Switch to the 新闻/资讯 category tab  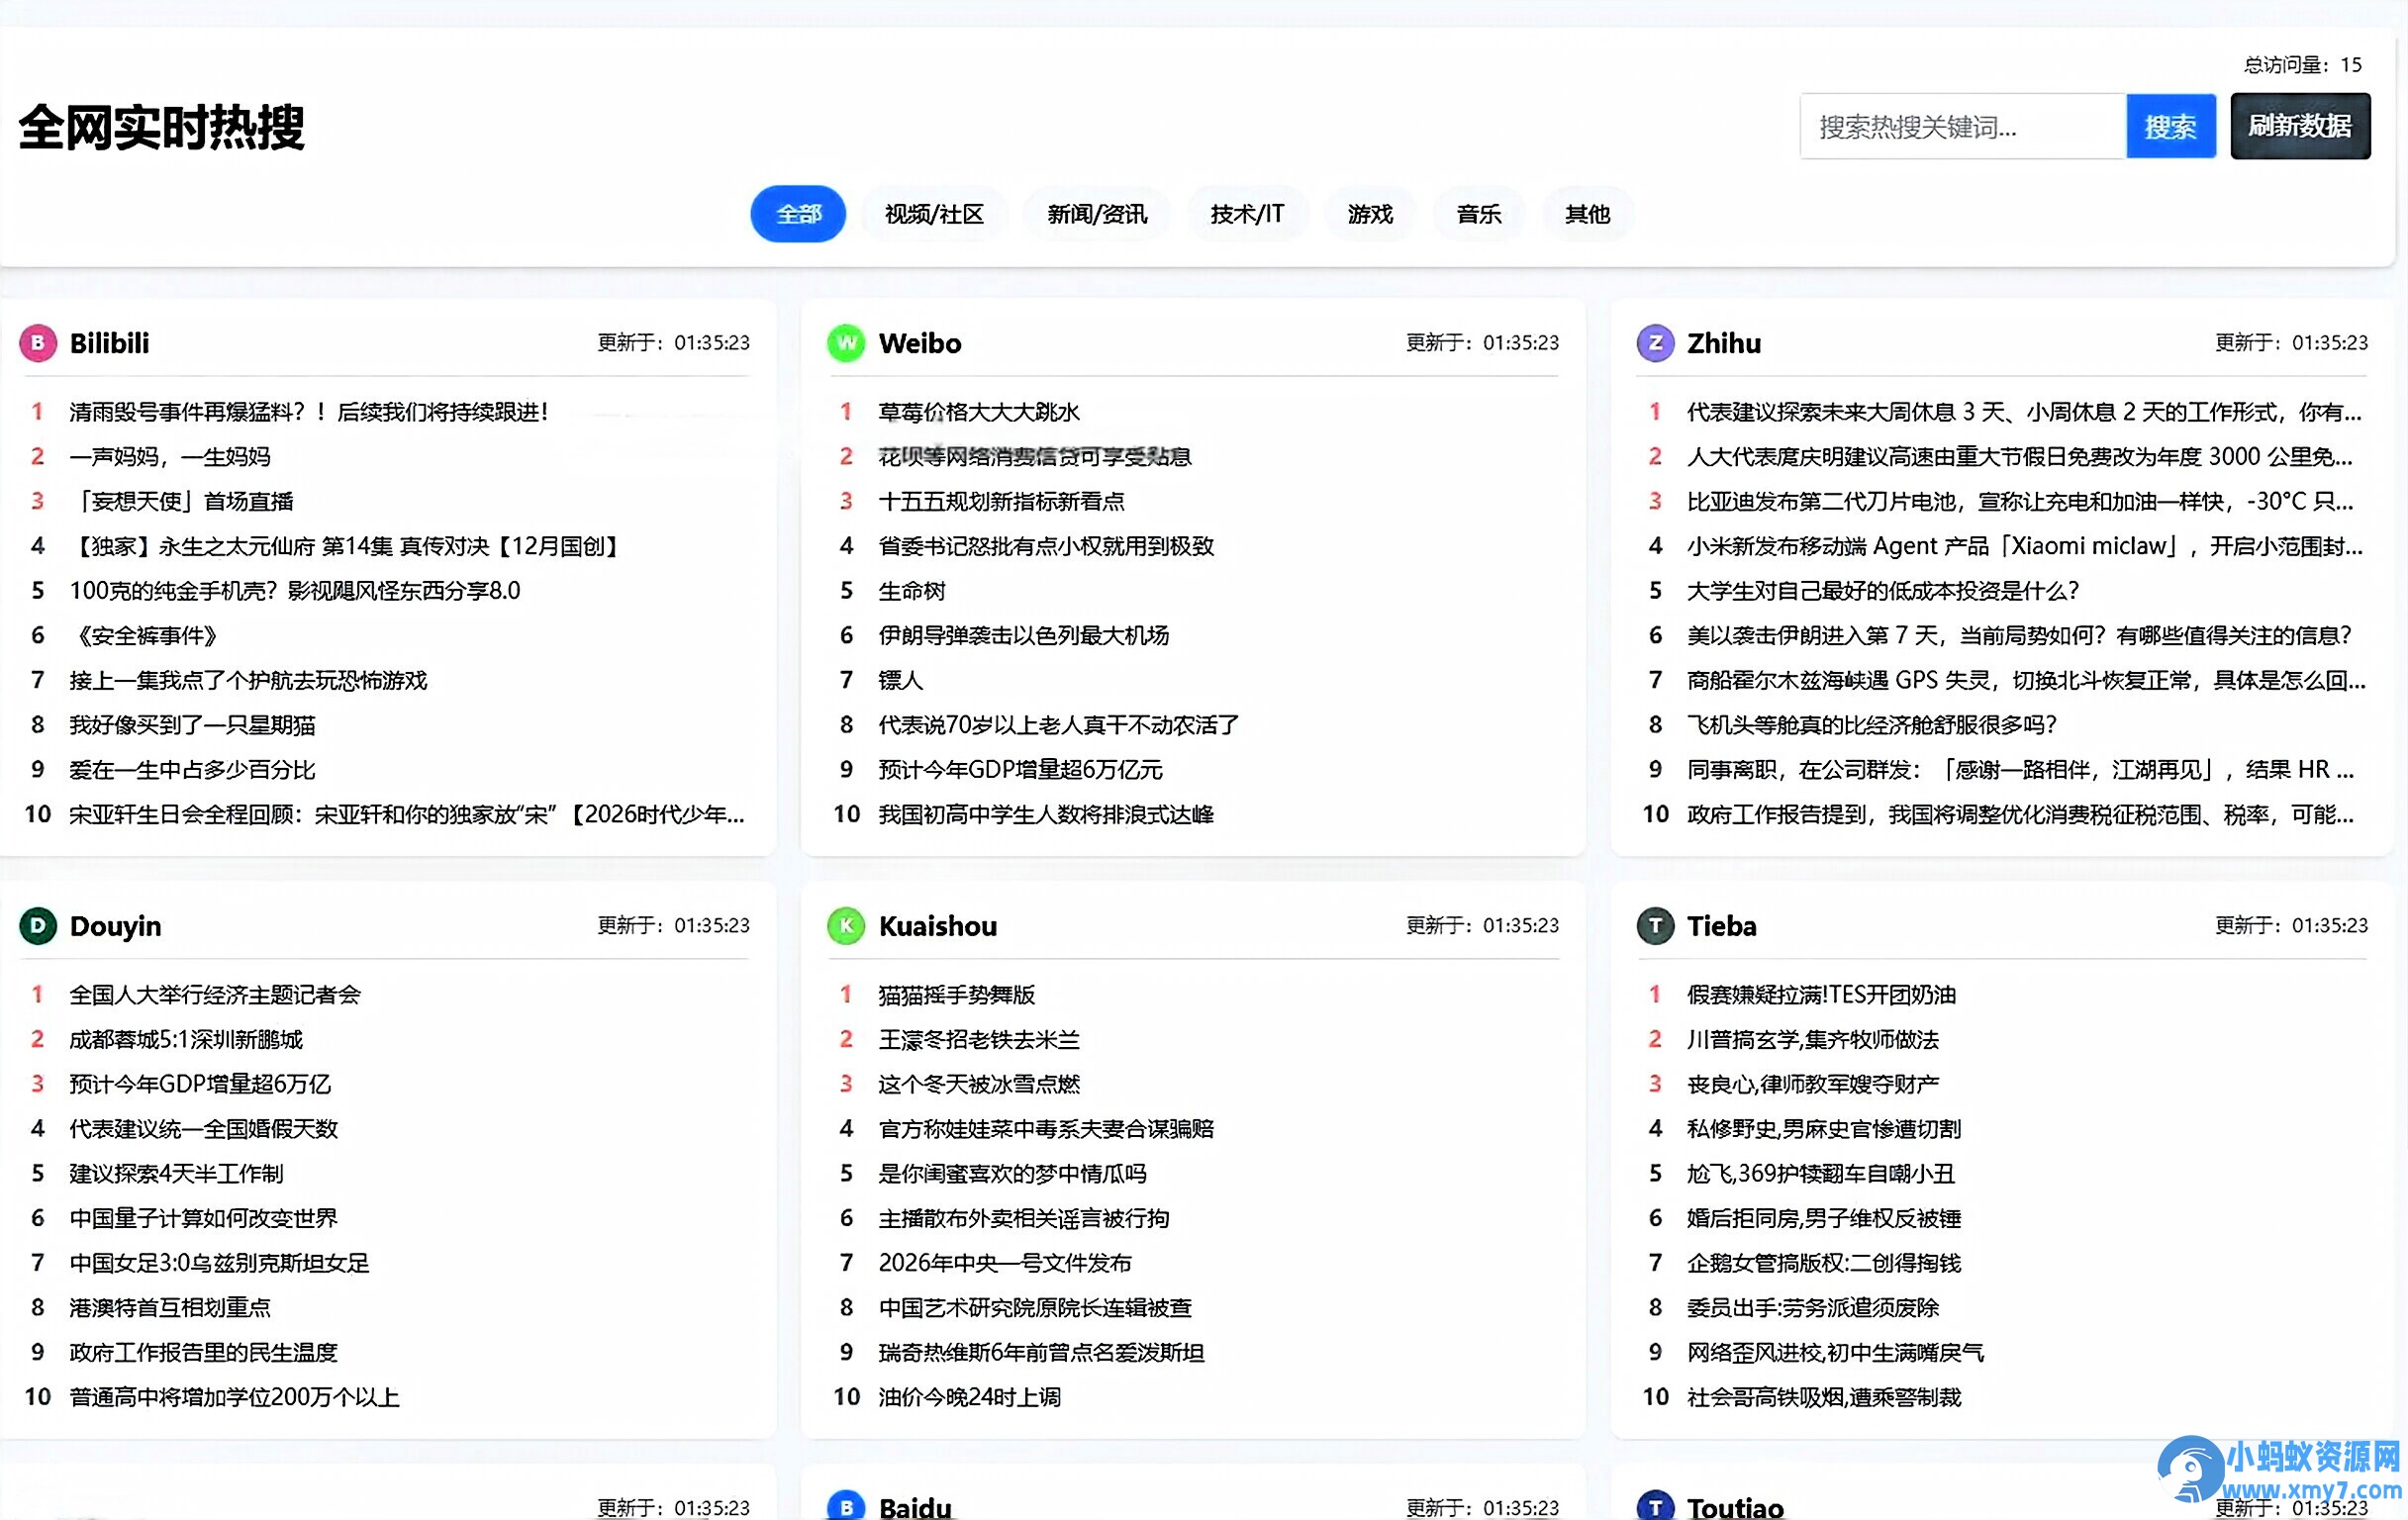coord(1096,213)
